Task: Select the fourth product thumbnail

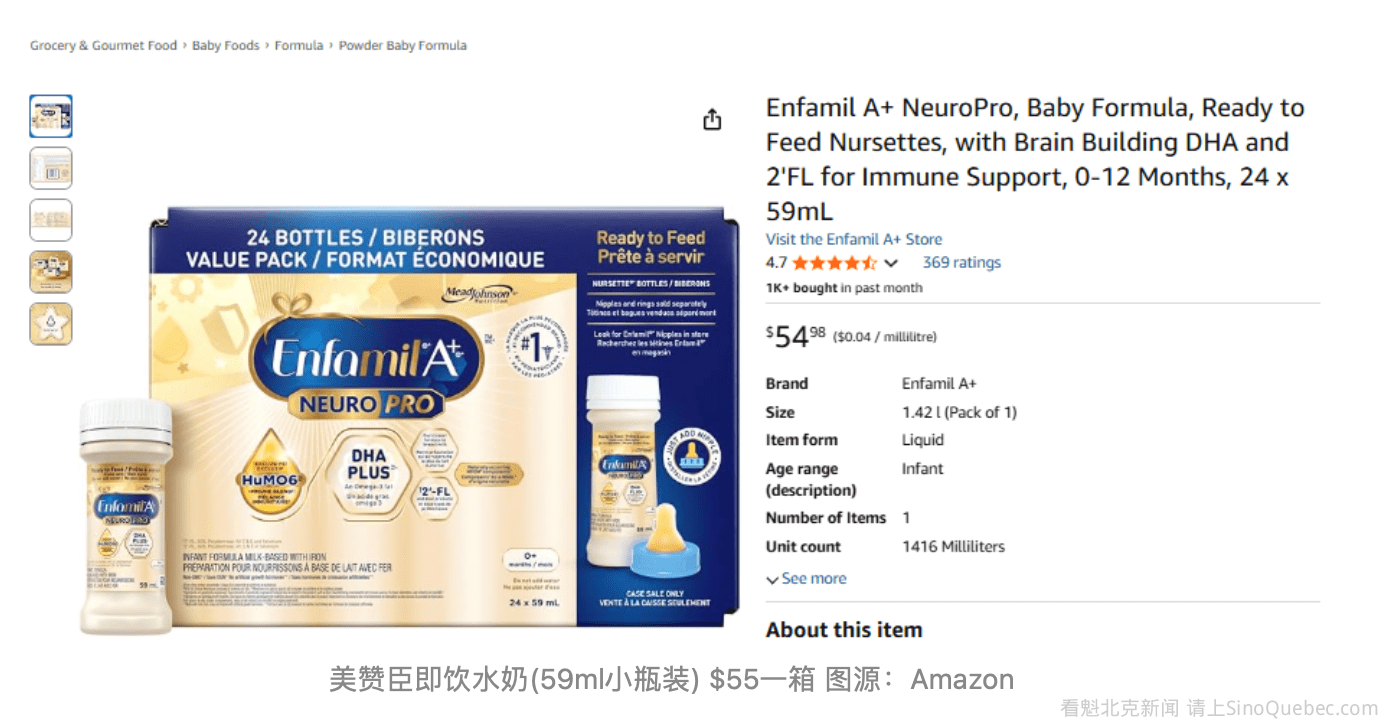Action: click(51, 272)
